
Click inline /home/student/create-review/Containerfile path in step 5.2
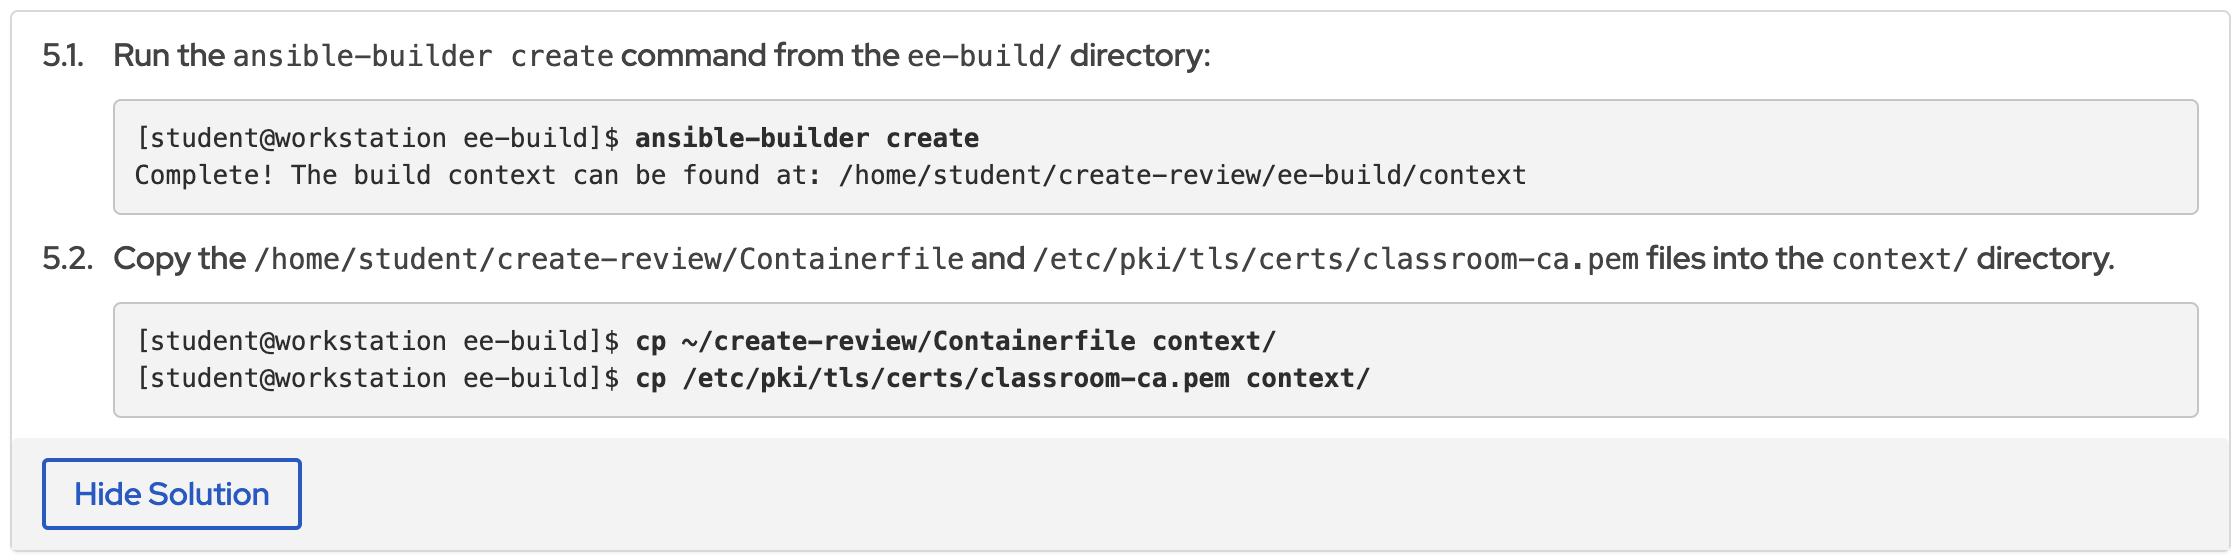pos(608,259)
